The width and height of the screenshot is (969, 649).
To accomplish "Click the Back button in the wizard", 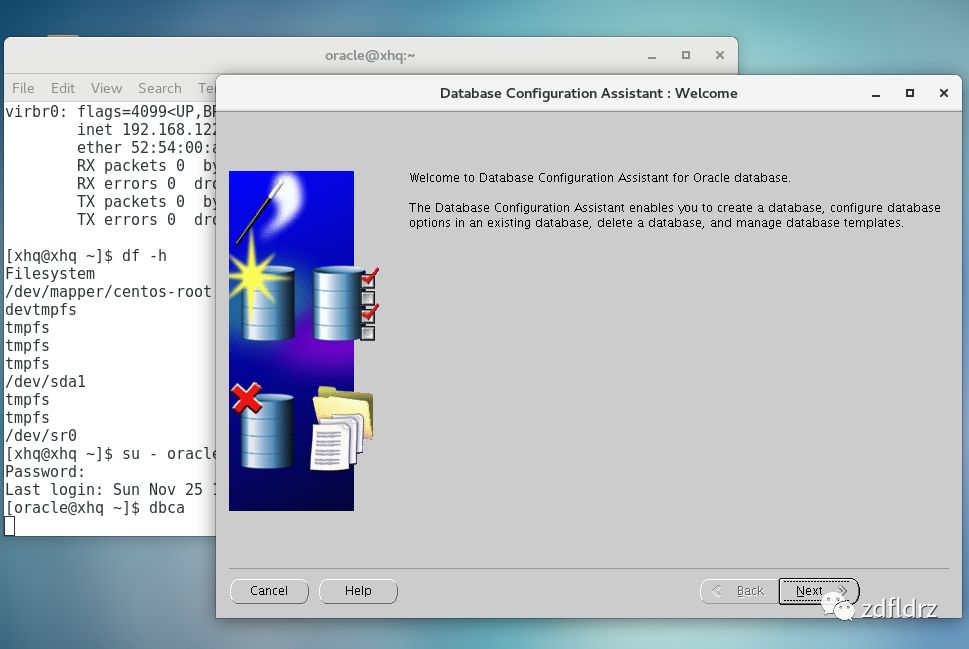I will point(740,591).
